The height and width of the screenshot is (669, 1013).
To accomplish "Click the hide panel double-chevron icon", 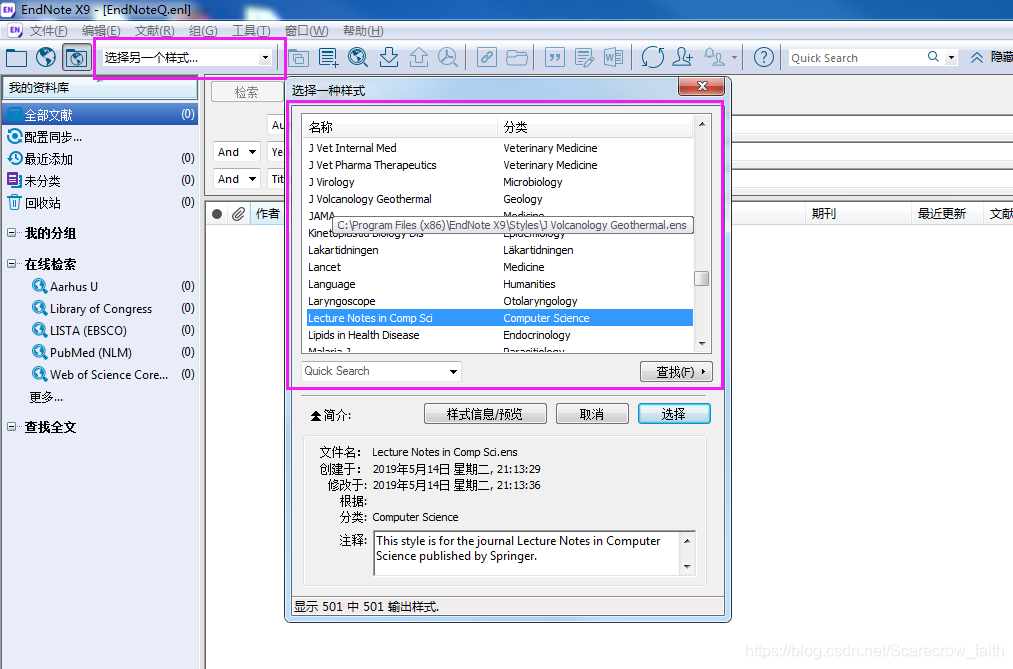I will tap(977, 57).
